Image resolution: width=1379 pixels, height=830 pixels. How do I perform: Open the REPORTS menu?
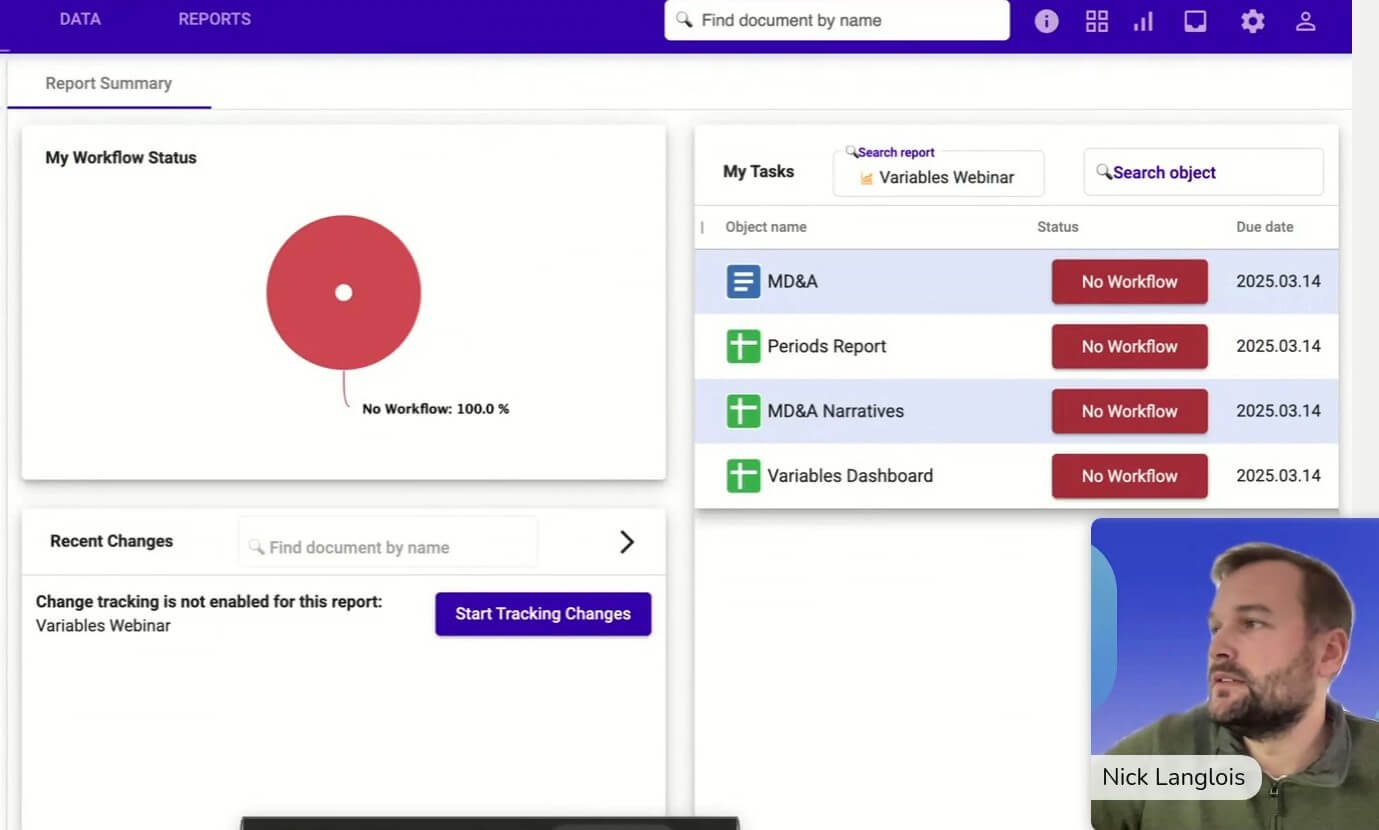point(214,19)
